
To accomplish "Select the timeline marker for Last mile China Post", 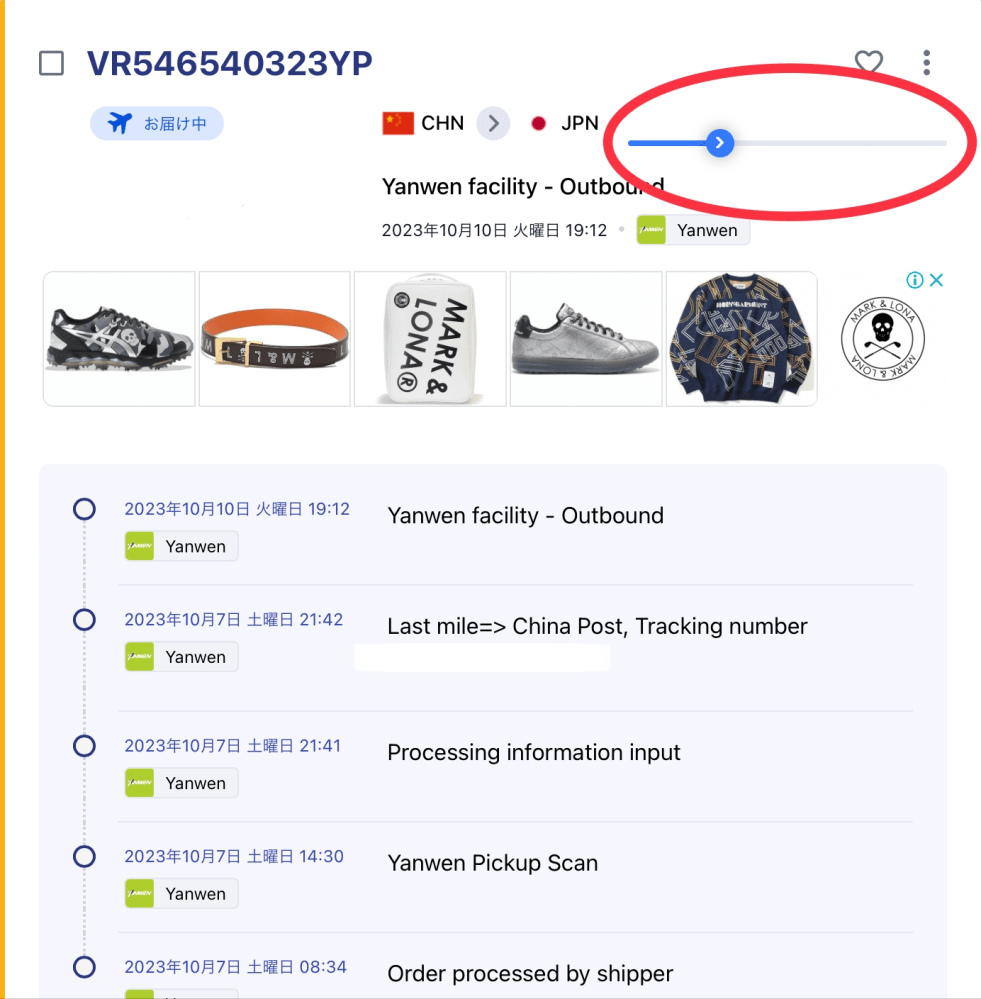I will [x=84, y=619].
